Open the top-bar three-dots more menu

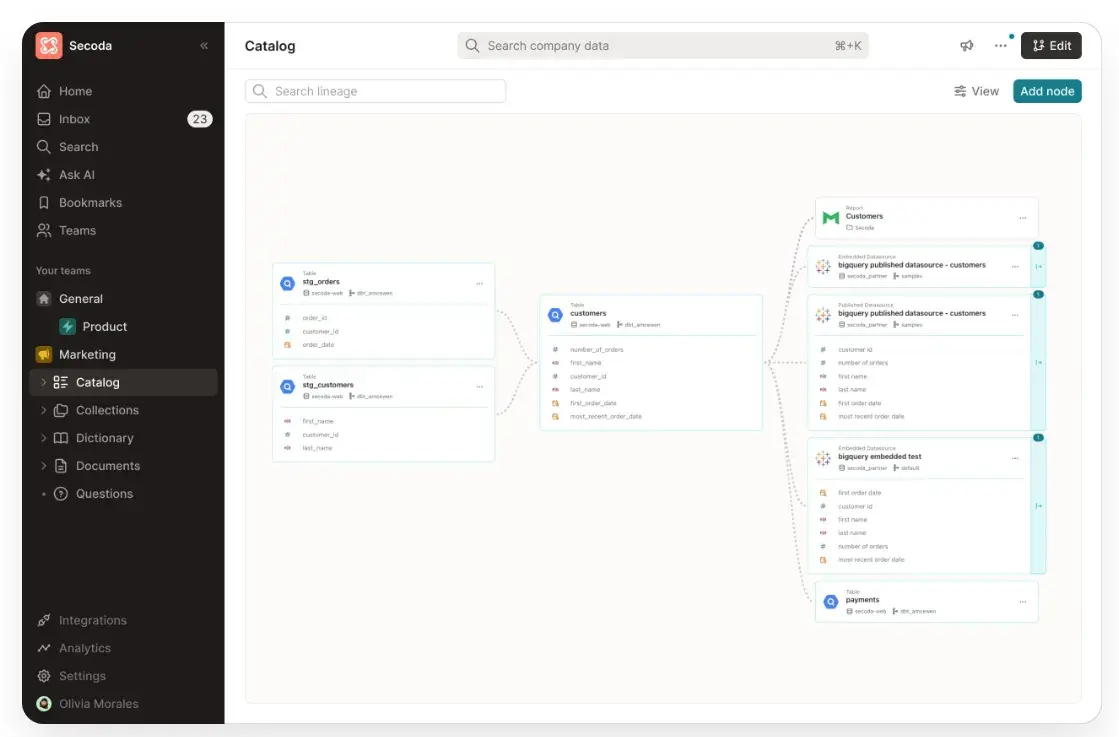coord(1001,46)
